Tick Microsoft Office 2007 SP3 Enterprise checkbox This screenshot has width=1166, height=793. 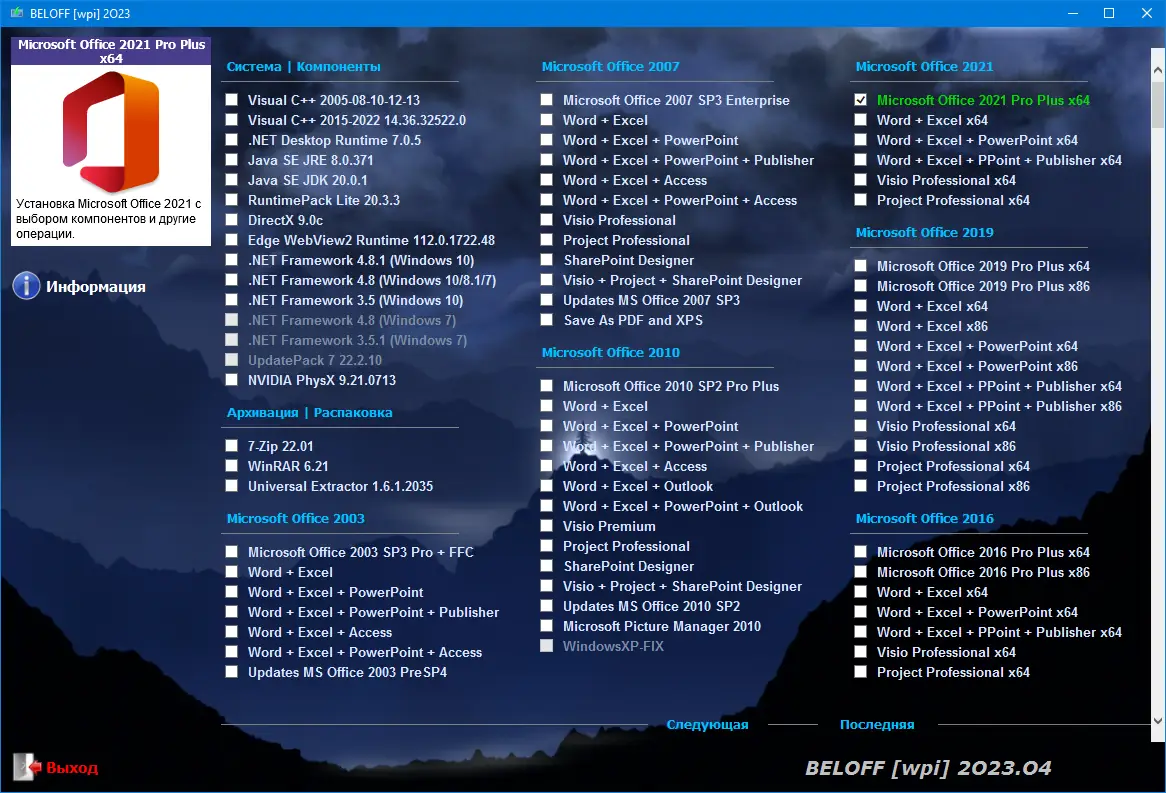(547, 100)
